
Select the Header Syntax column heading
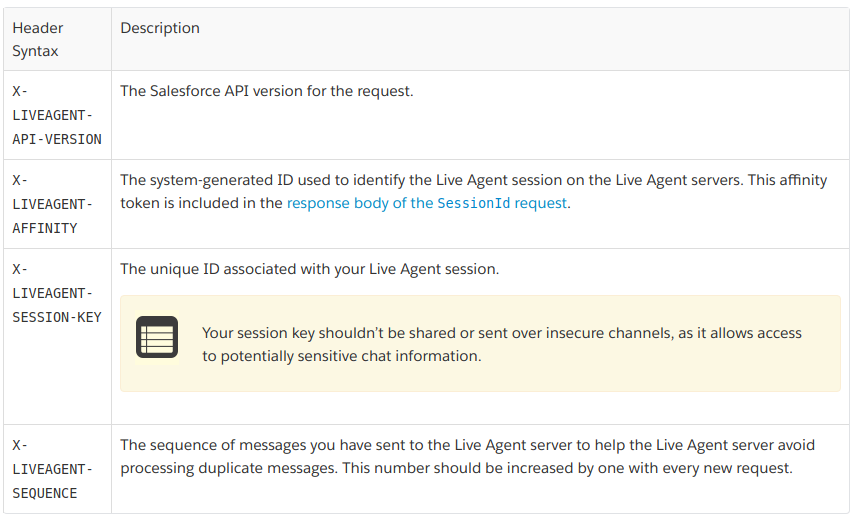click(x=38, y=39)
